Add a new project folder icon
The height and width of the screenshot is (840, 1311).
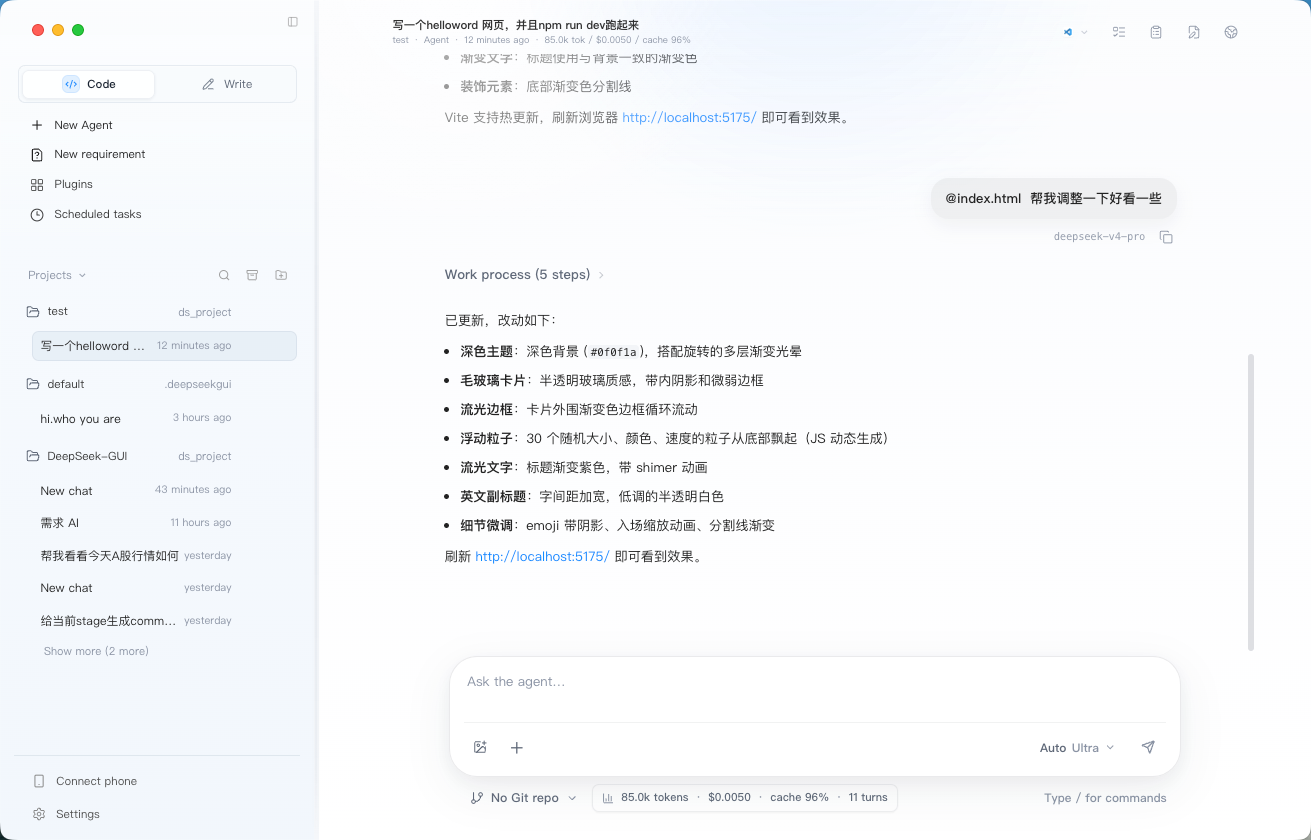[x=281, y=275]
